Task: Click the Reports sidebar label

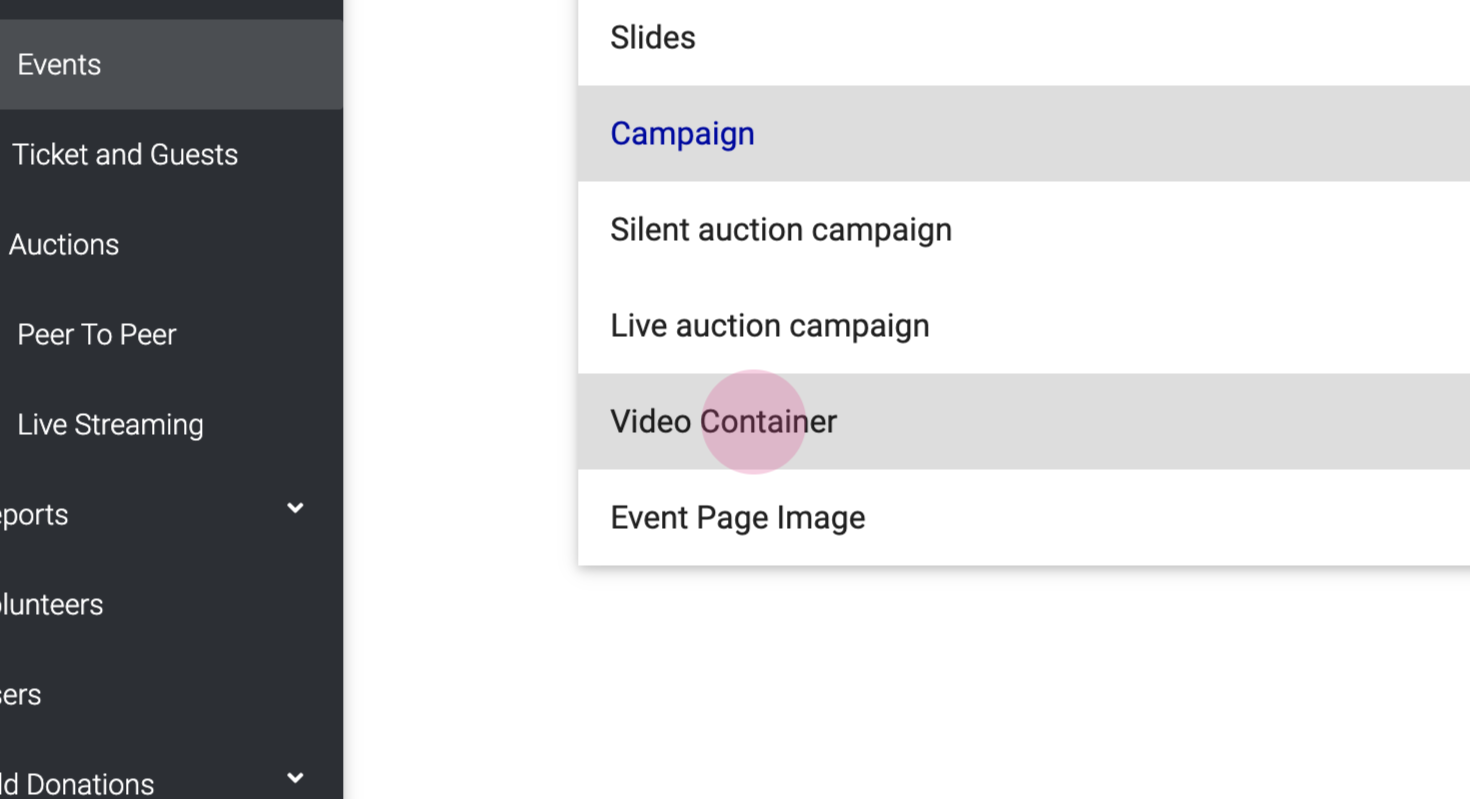Action: 34,515
